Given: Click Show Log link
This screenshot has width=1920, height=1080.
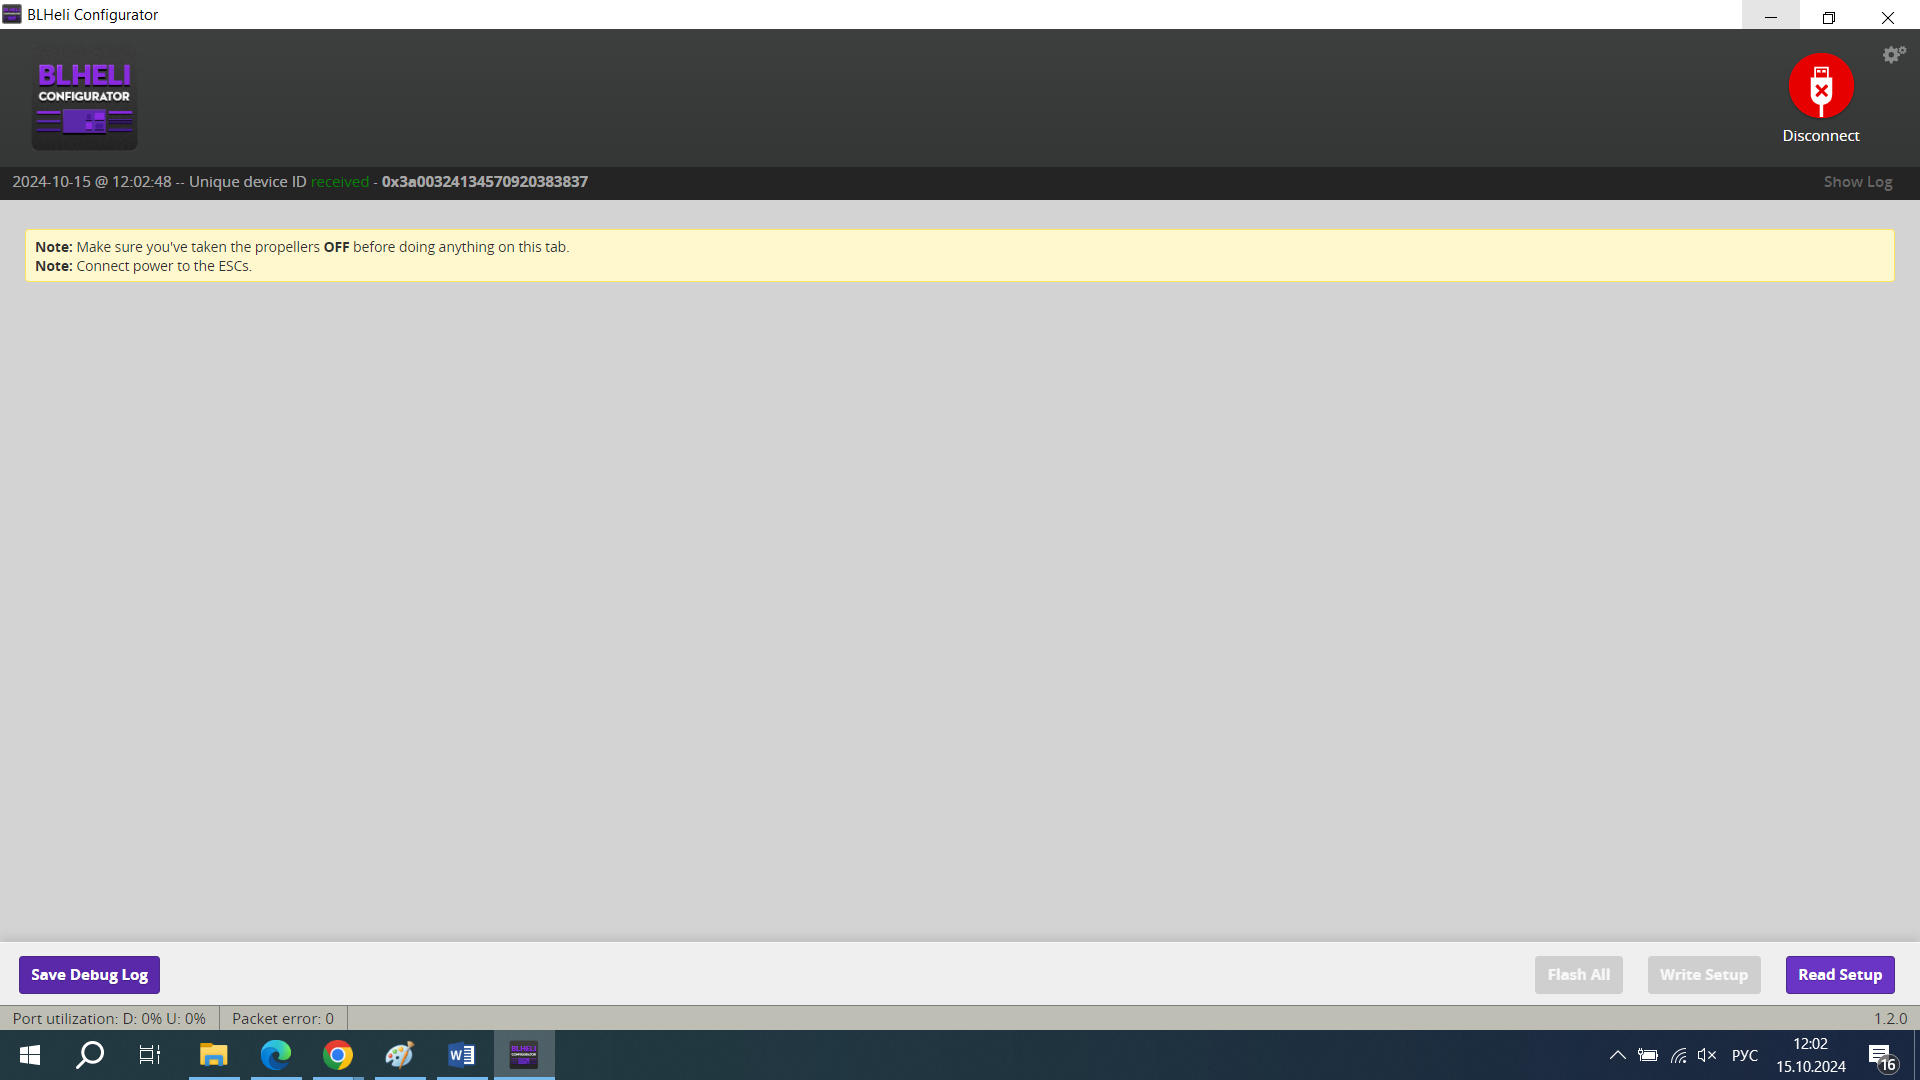Looking at the screenshot, I should tap(1857, 182).
